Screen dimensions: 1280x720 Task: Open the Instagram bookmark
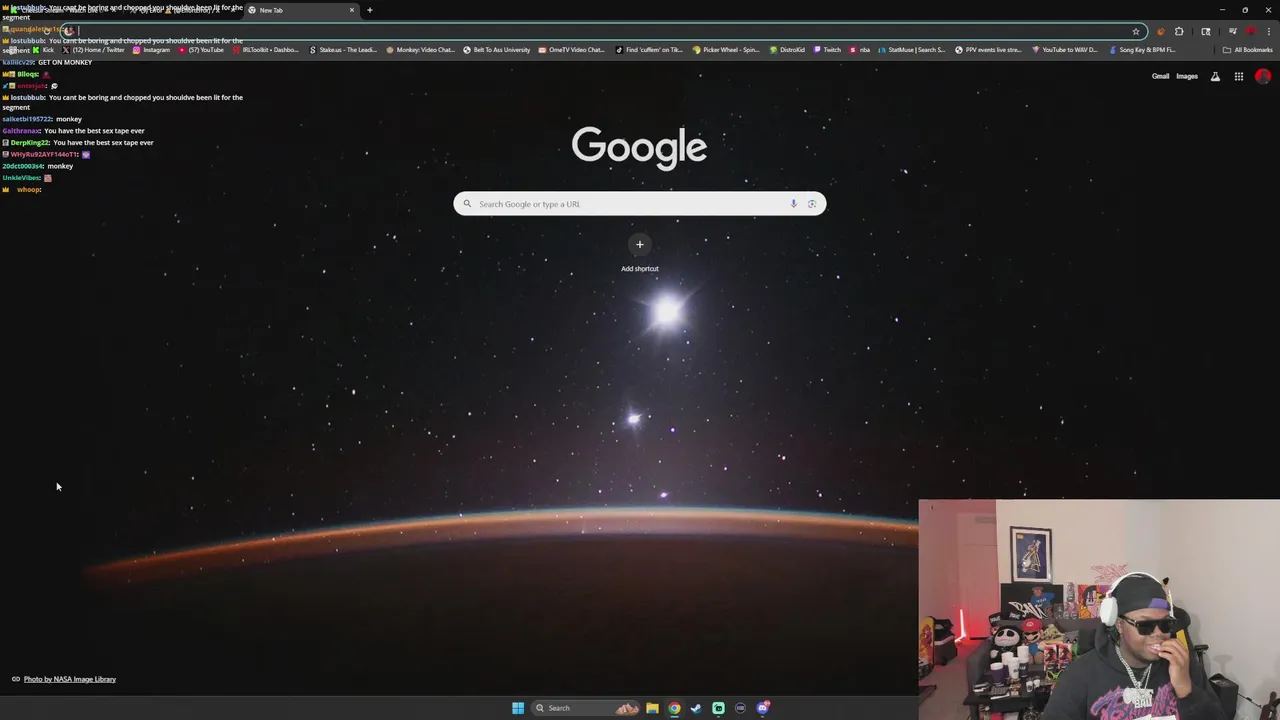(151, 50)
